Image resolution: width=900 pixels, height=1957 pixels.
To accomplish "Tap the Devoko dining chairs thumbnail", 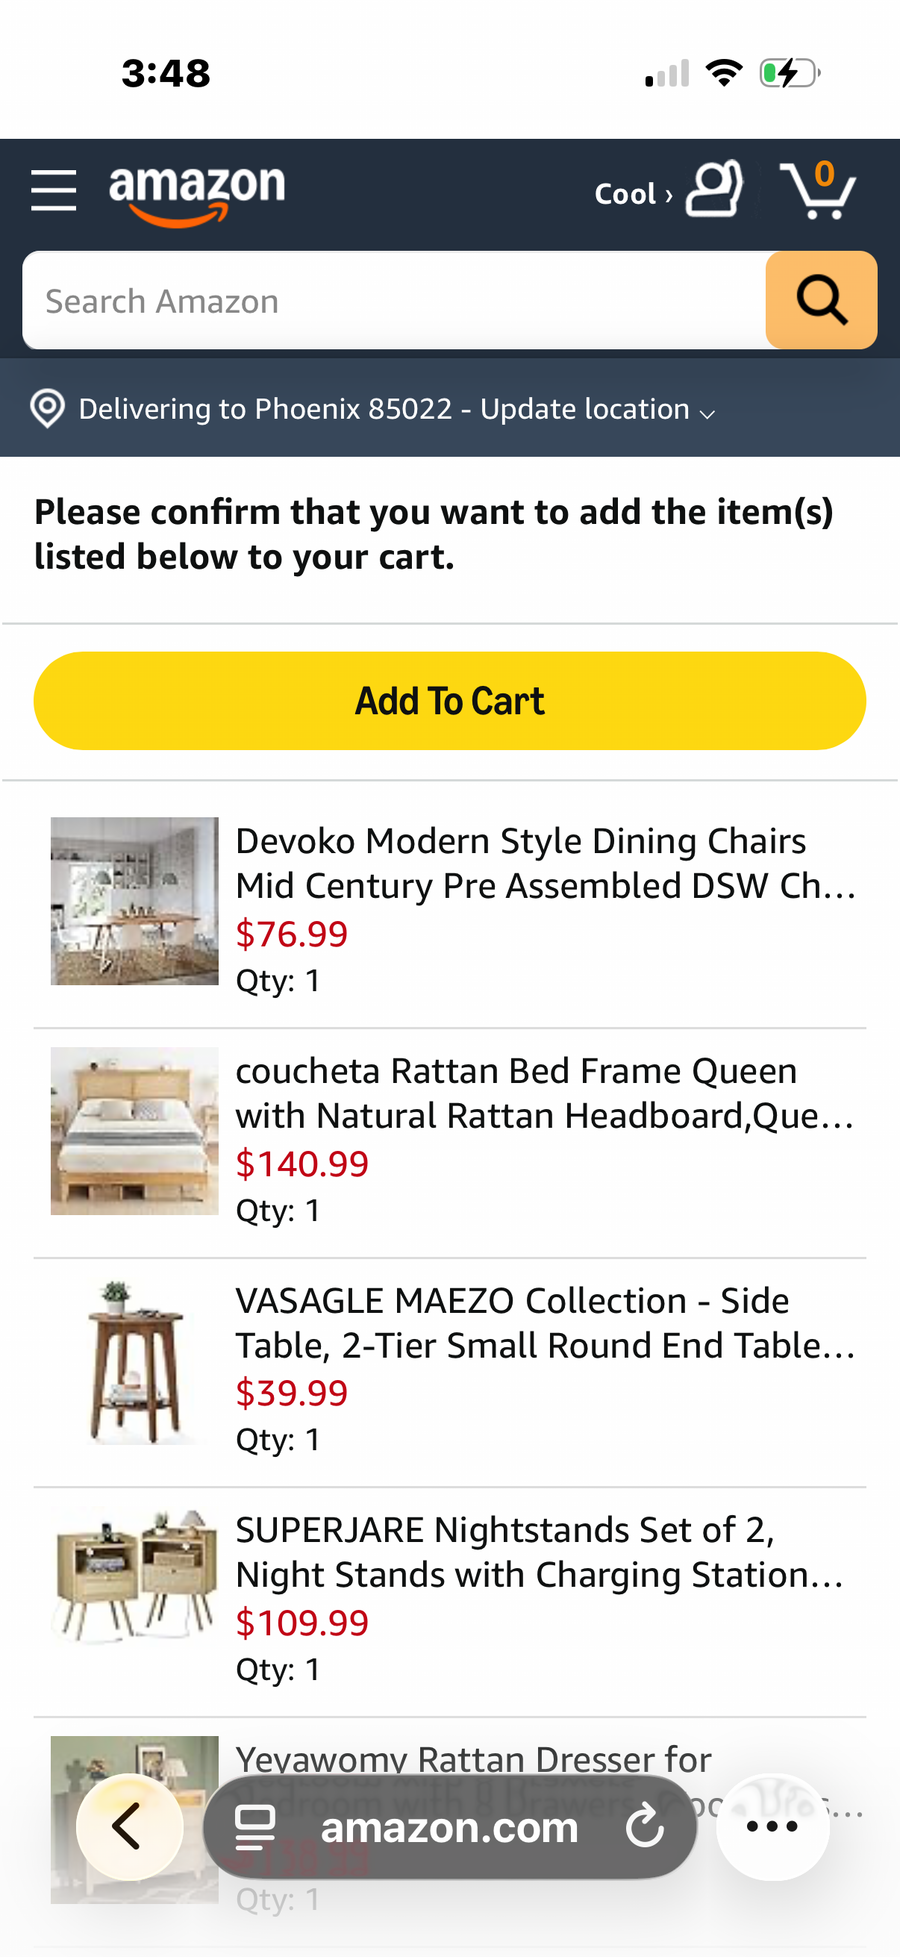I will (135, 901).
